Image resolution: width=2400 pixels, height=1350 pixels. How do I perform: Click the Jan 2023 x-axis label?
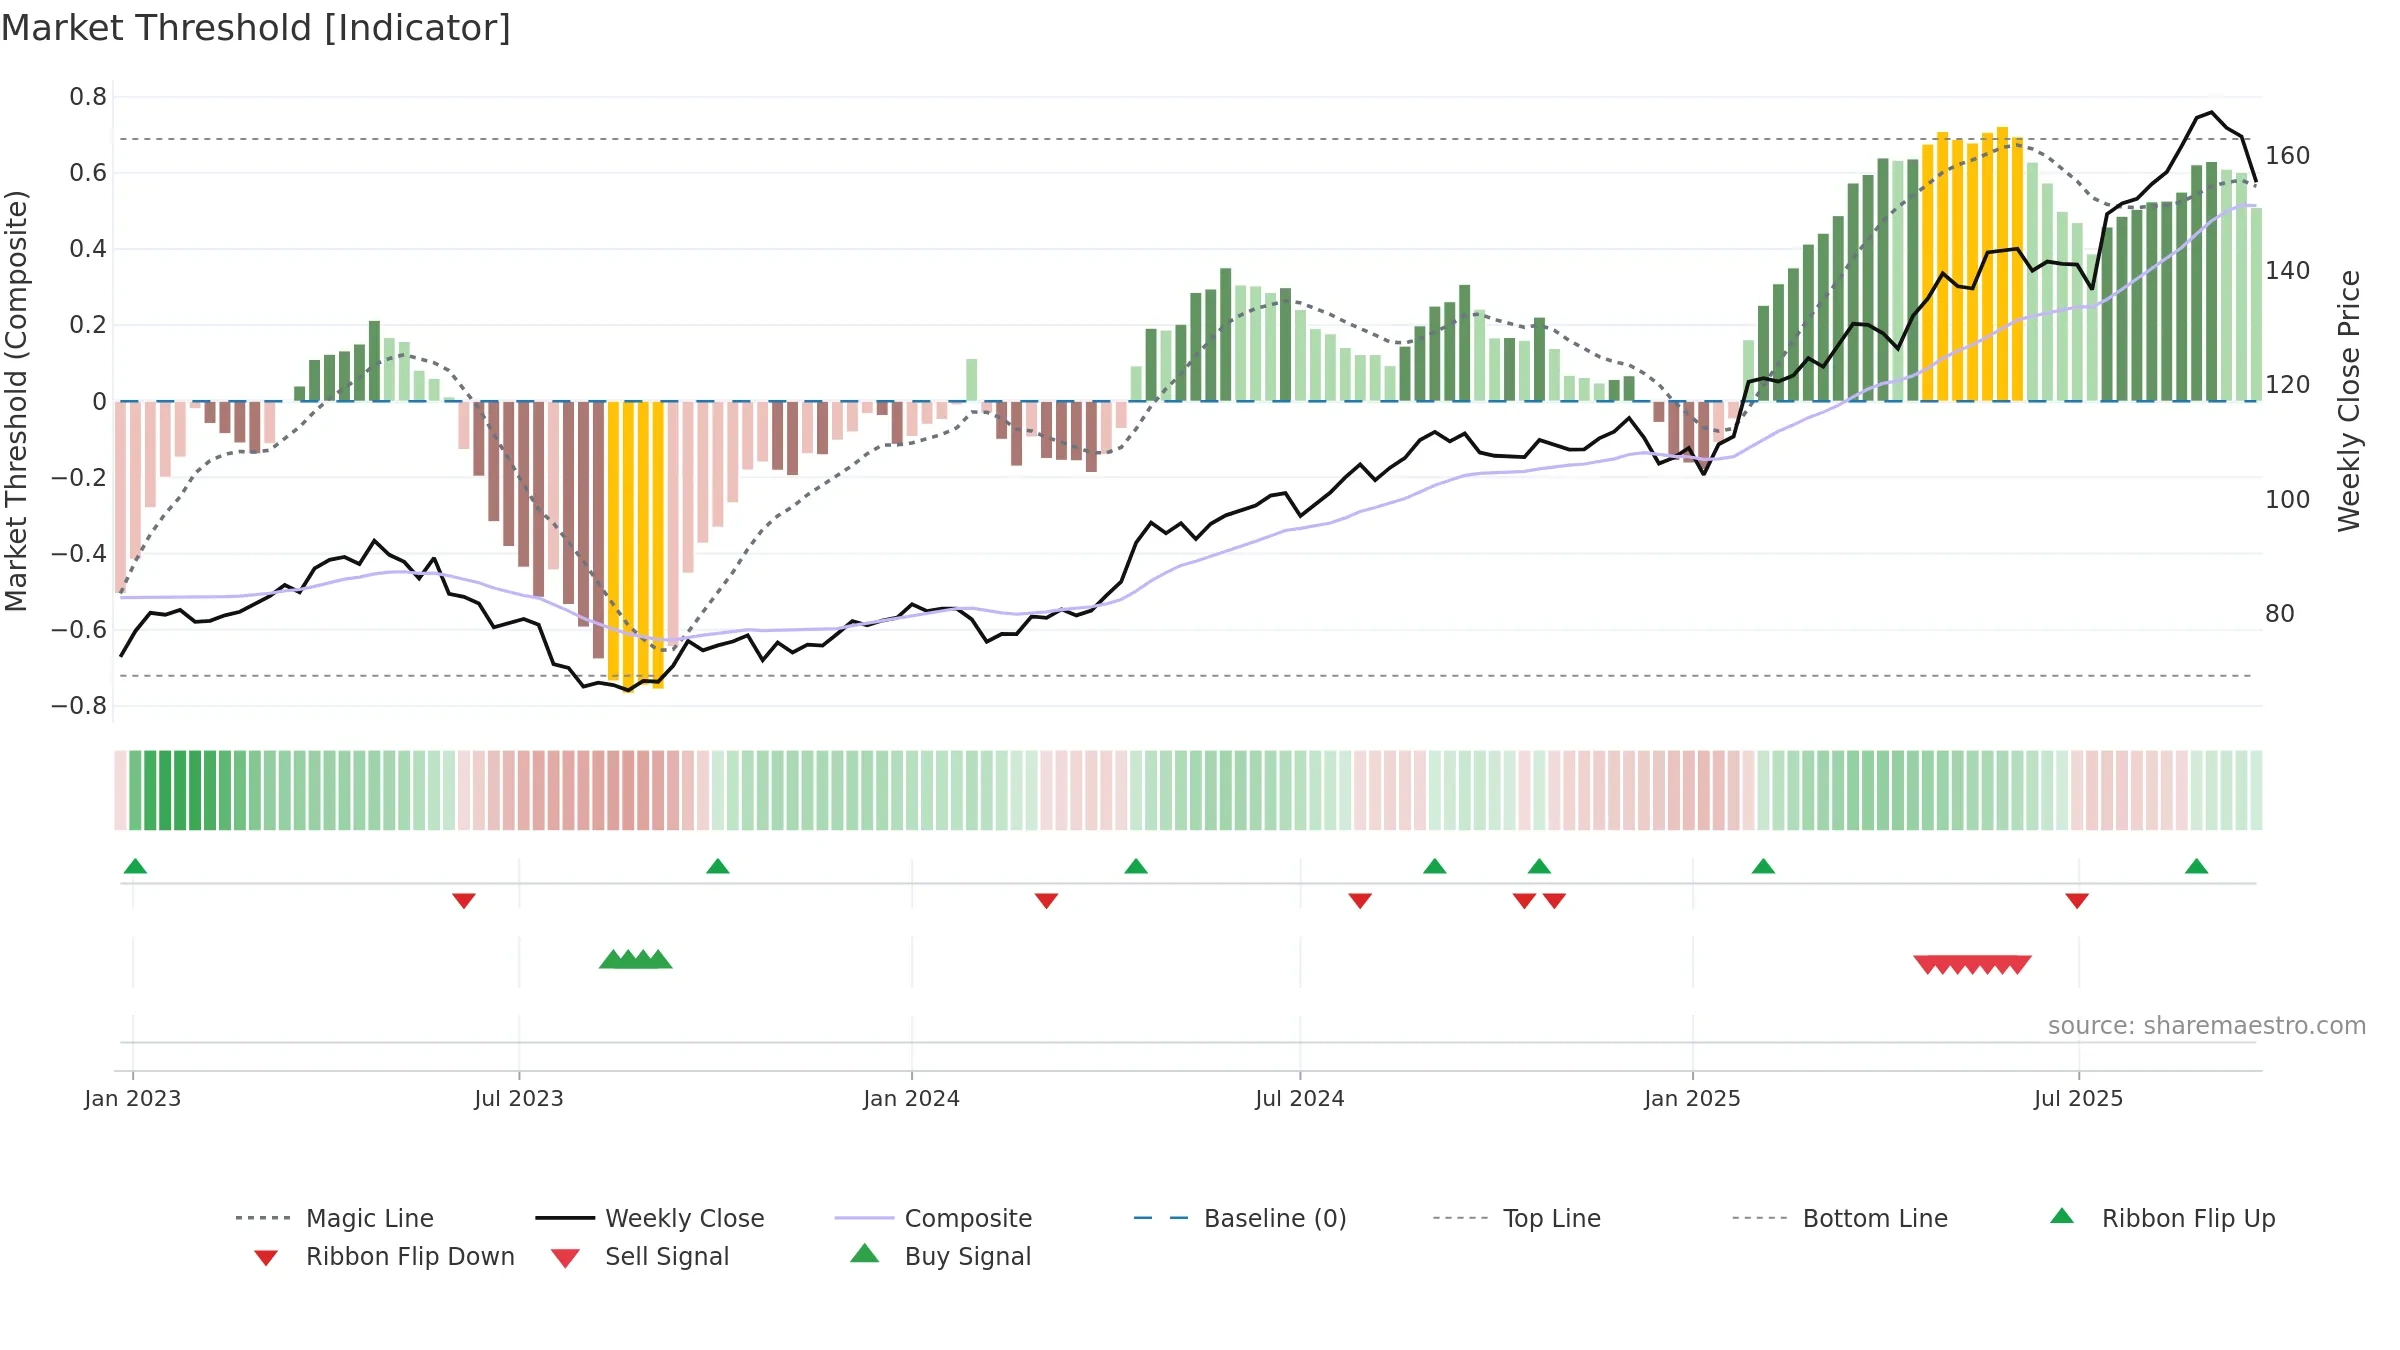click(x=133, y=1098)
